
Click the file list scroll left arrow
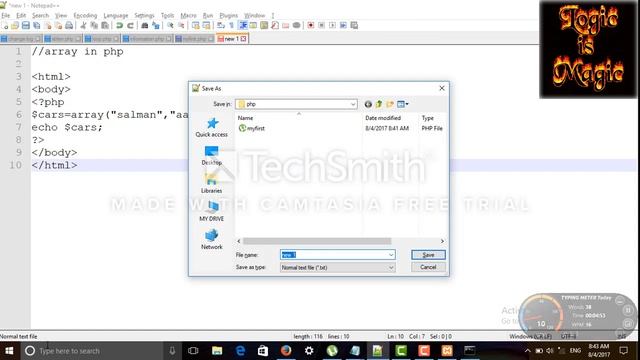(x=239, y=241)
